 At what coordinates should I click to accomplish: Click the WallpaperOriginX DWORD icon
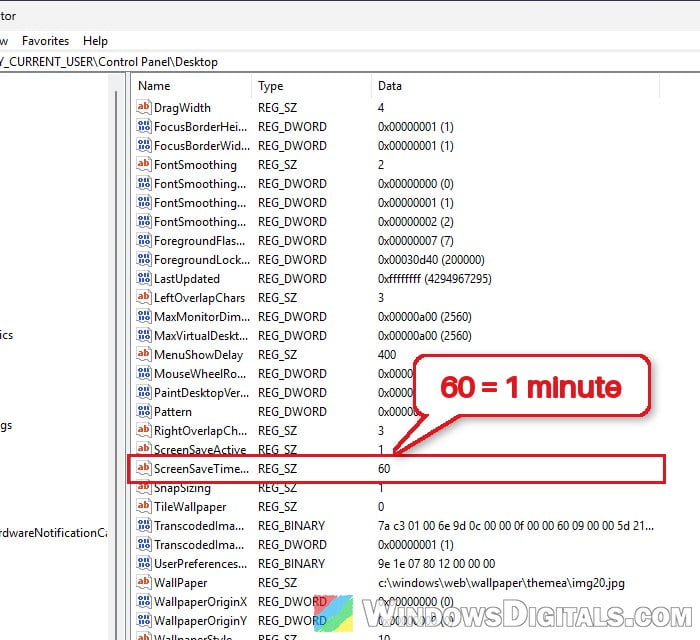pos(143,601)
